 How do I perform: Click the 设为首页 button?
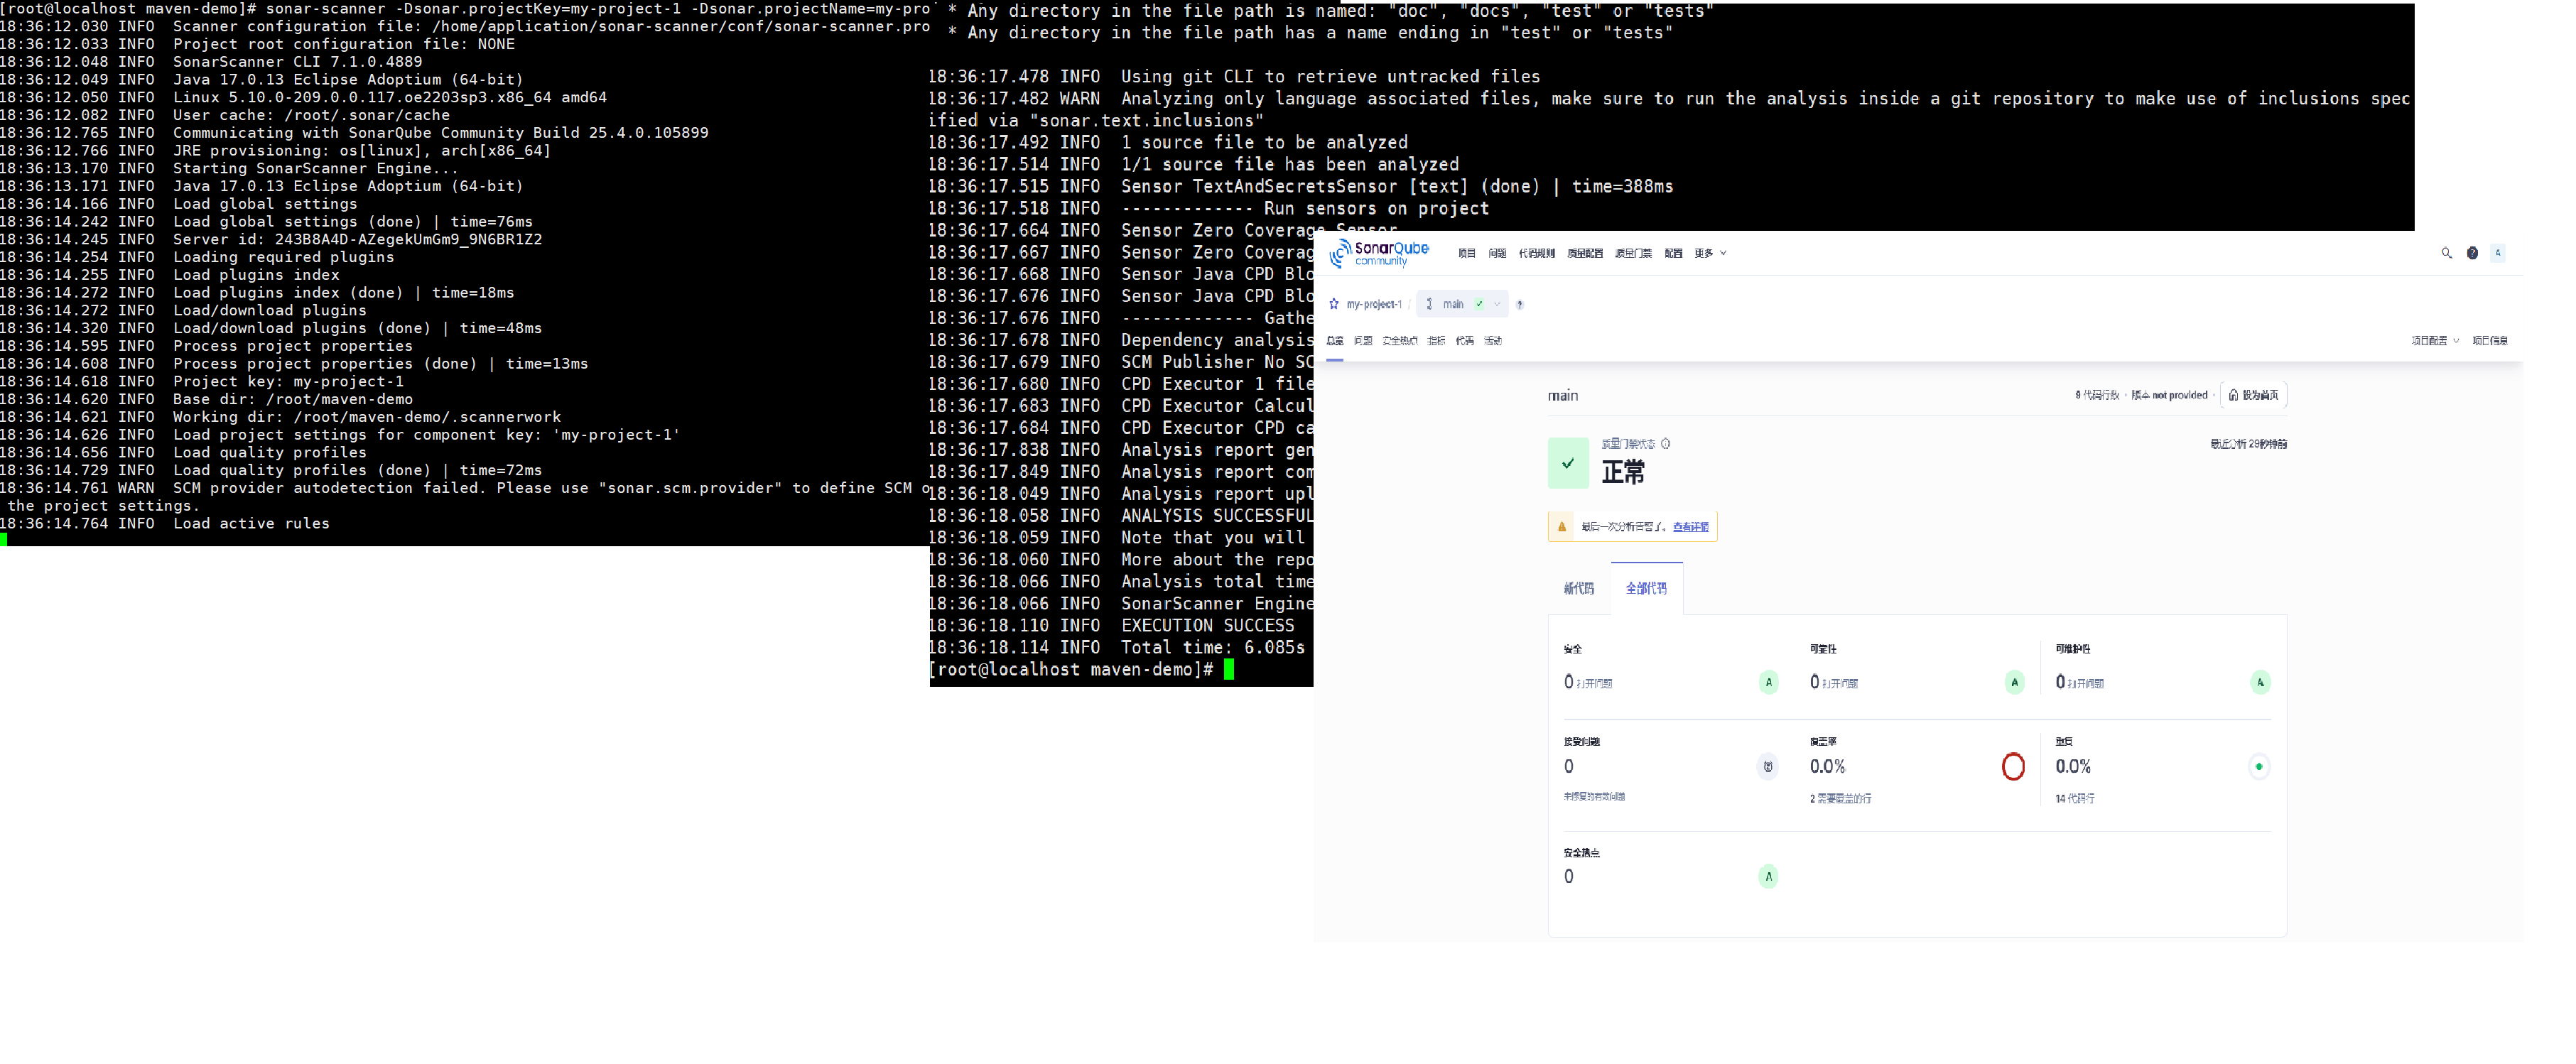[x=2253, y=395]
